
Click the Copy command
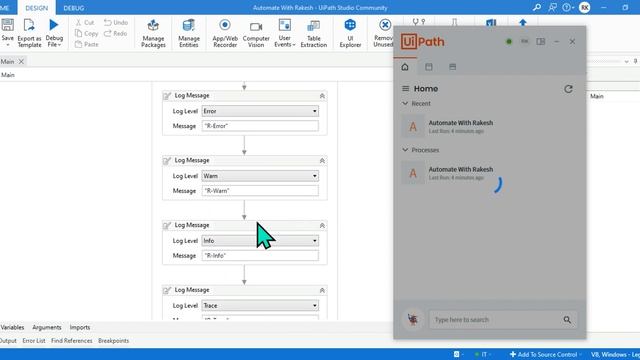click(x=87, y=33)
